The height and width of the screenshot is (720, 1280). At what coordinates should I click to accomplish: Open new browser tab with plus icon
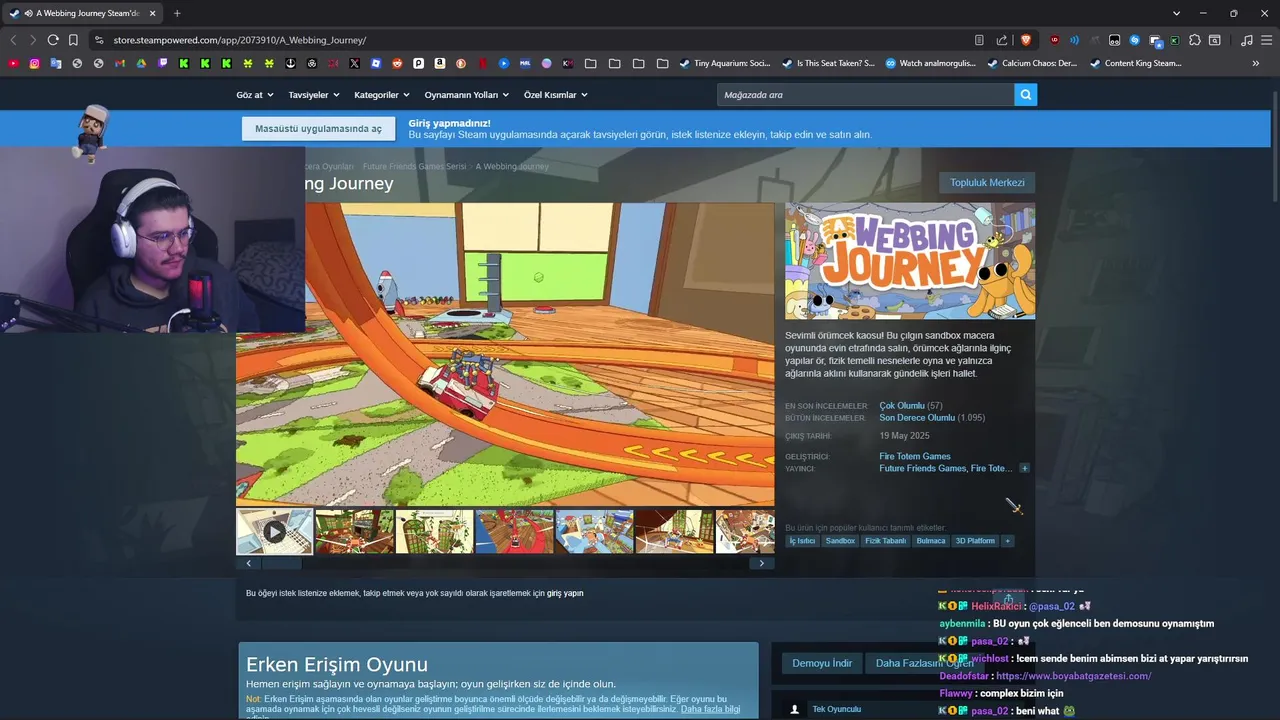coord(177,13)
